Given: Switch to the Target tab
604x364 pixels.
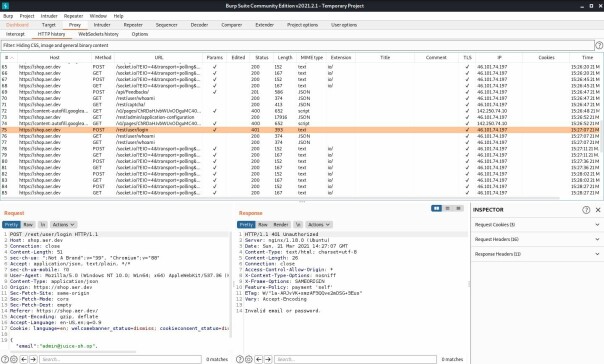Looking at the screenshot, I should (49, 25).
